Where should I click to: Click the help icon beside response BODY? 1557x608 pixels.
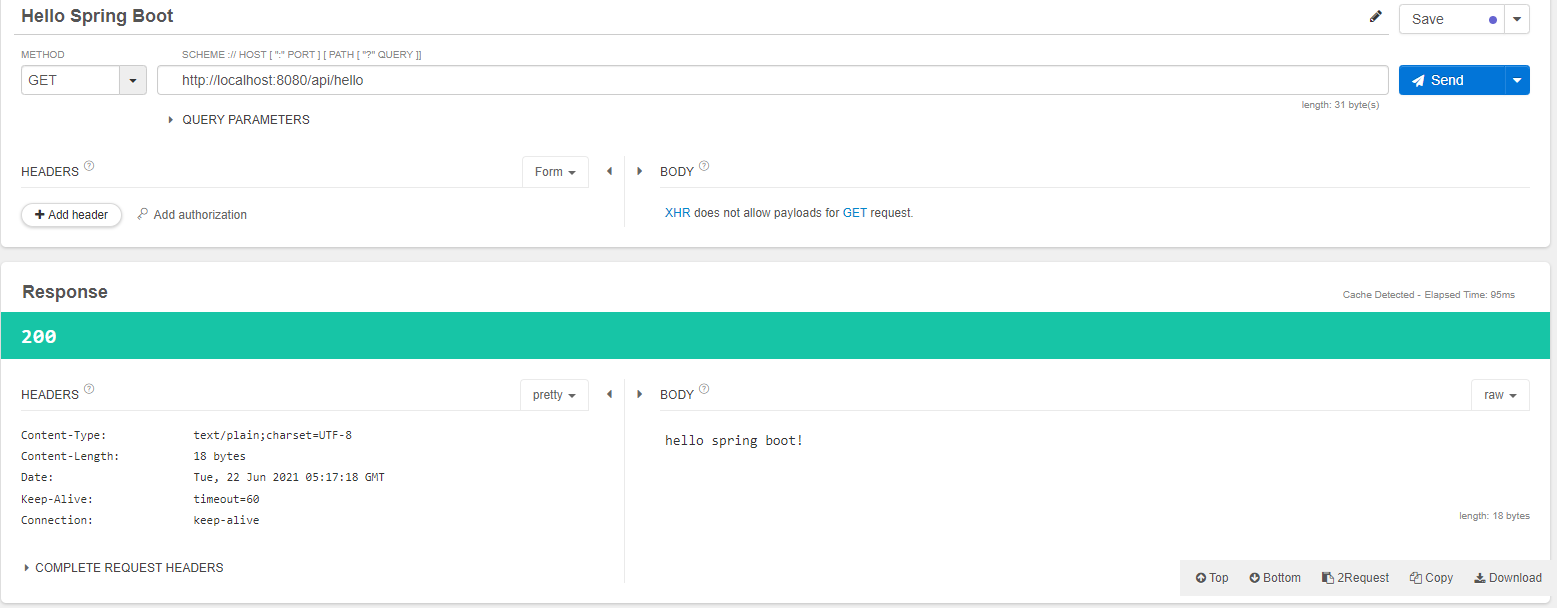click(x=704, y=389)
